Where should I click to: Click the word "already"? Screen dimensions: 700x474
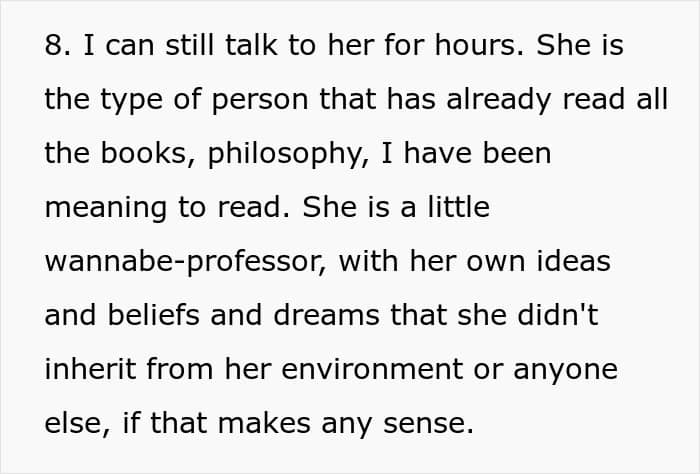(499, 101)
